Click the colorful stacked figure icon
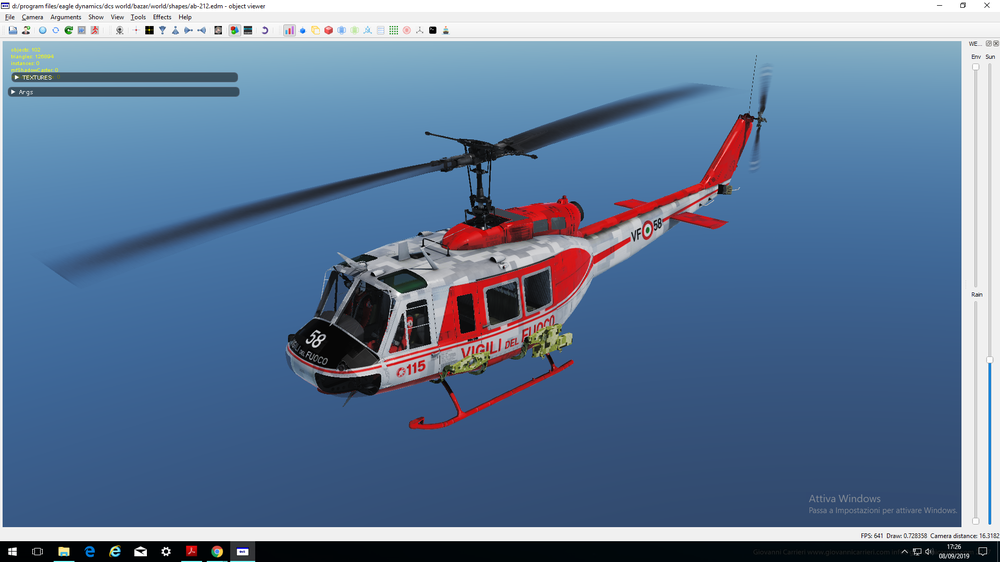This screenshot has width=1000, height=562. [x=446, y=30]
